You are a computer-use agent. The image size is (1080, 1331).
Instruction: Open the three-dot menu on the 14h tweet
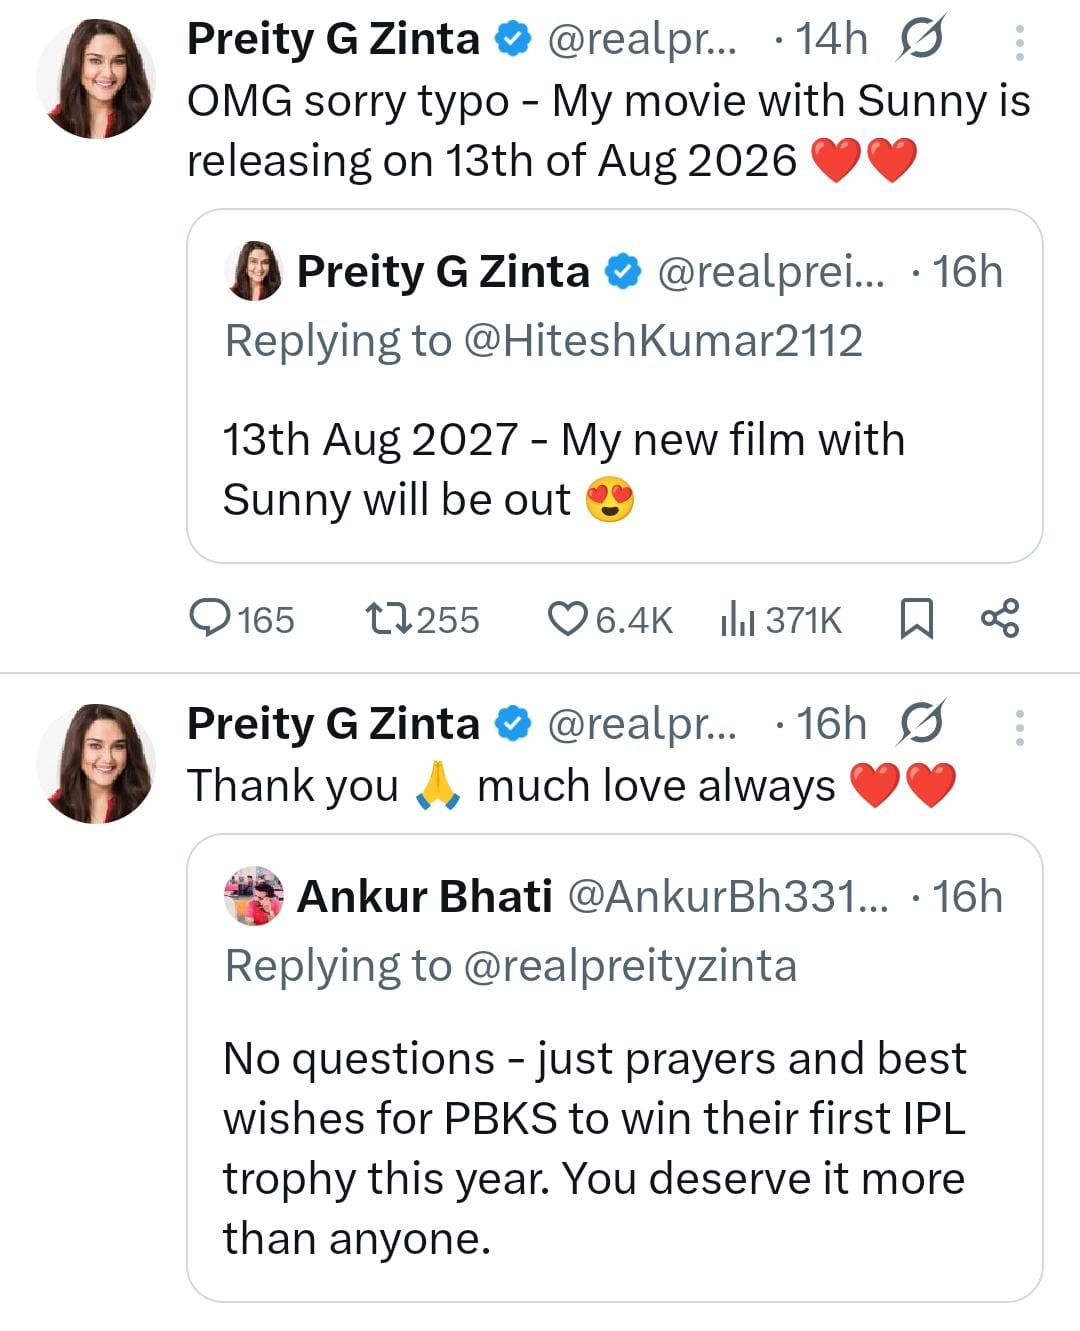click(1019, 42)
